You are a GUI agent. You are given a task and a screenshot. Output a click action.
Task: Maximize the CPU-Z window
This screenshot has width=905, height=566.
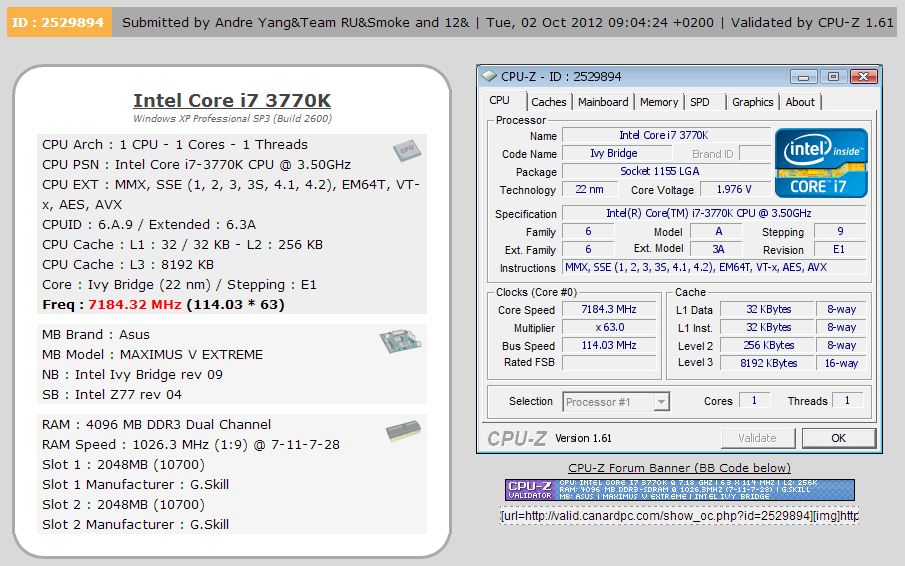click(833, 76)
